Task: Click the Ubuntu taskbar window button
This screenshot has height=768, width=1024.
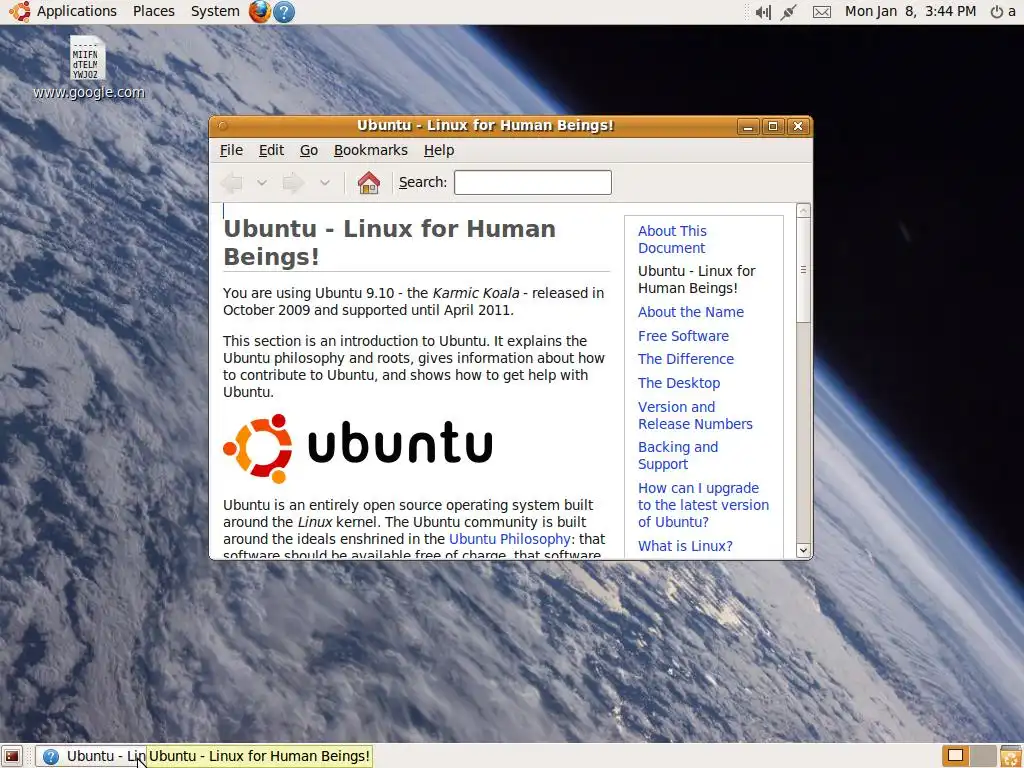Action: [90, 756]
